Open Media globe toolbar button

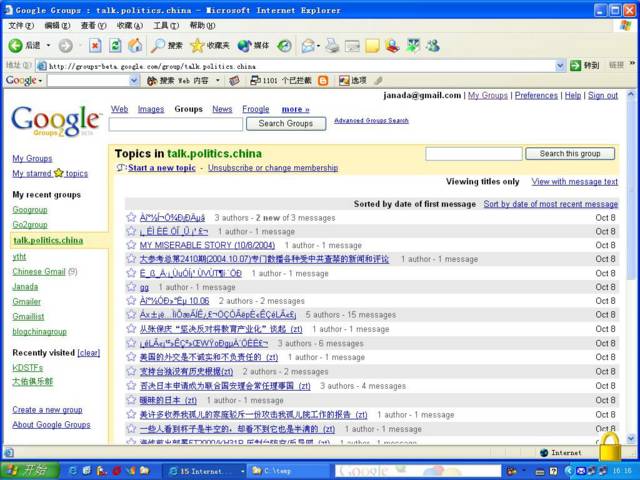253,45
